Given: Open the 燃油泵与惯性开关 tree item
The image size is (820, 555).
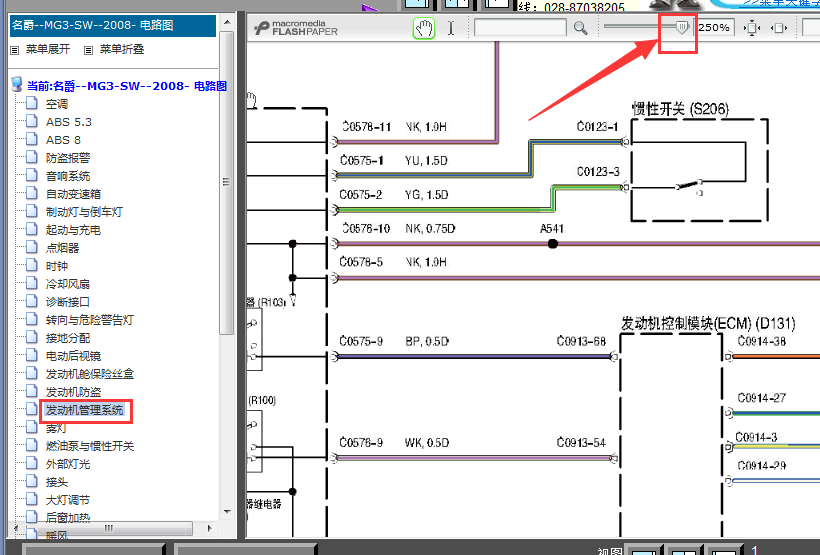Looking at the screenshot, I should click(x=89, y=446).
